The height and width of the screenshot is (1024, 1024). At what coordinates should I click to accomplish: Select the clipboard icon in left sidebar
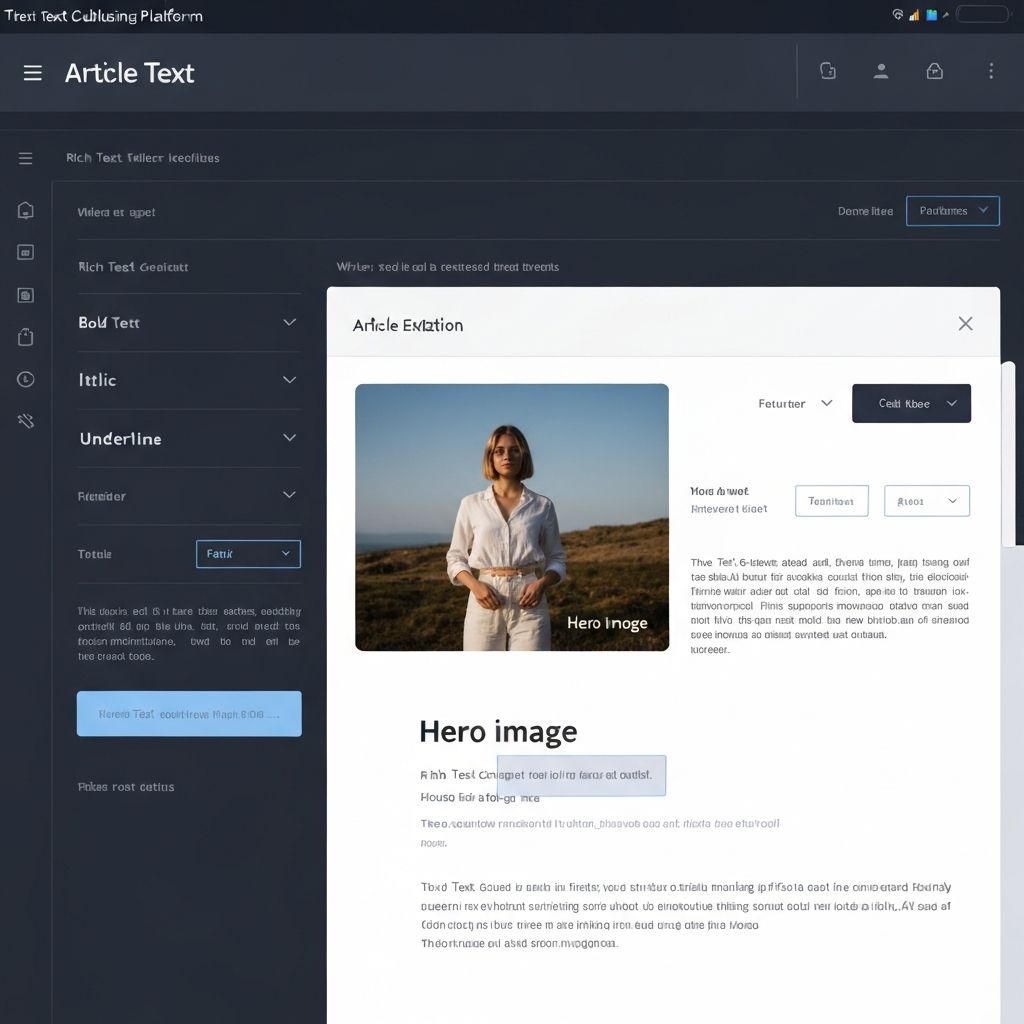pos(26,337)
